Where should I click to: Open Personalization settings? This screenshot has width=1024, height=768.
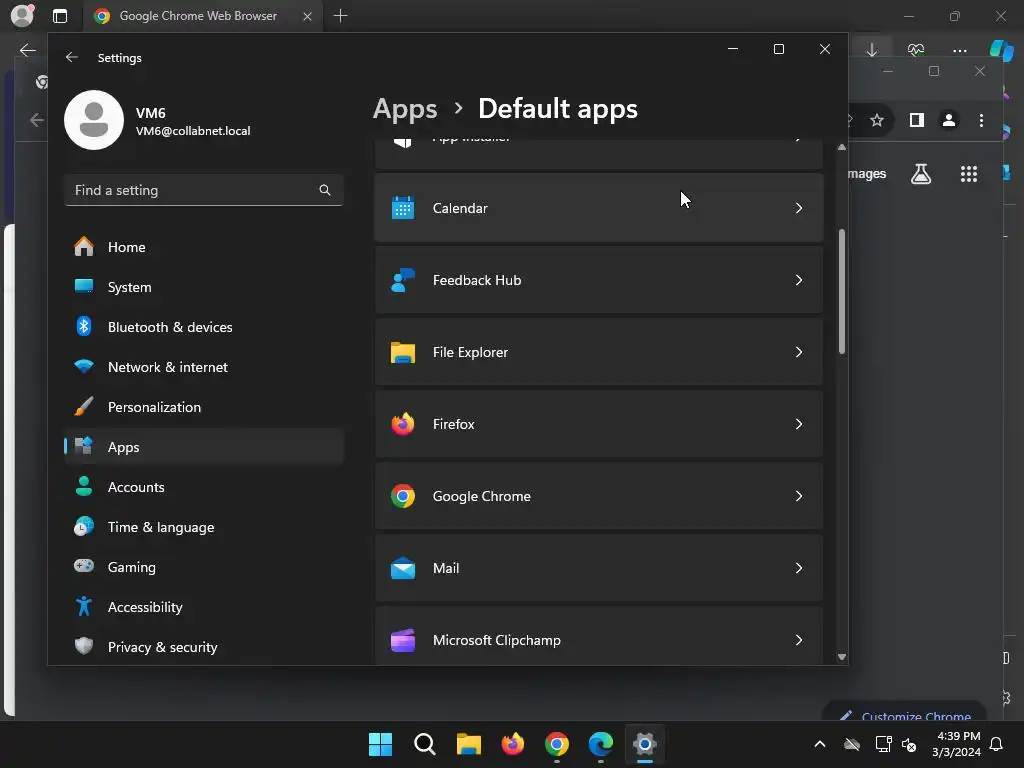point(204,407)
